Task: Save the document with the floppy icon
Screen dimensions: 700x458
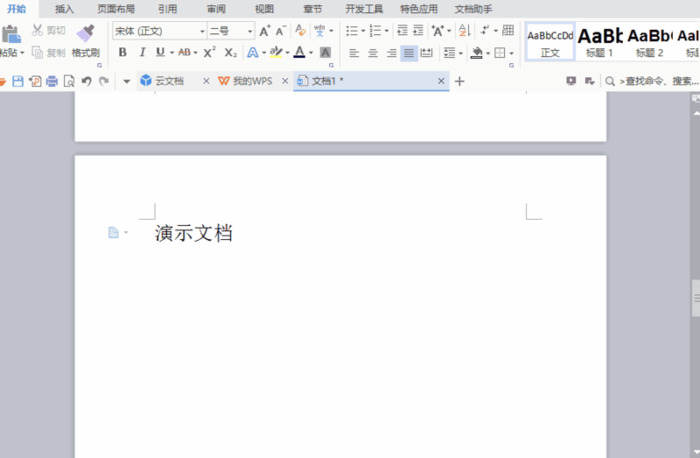Action: [x=18, y=81]
